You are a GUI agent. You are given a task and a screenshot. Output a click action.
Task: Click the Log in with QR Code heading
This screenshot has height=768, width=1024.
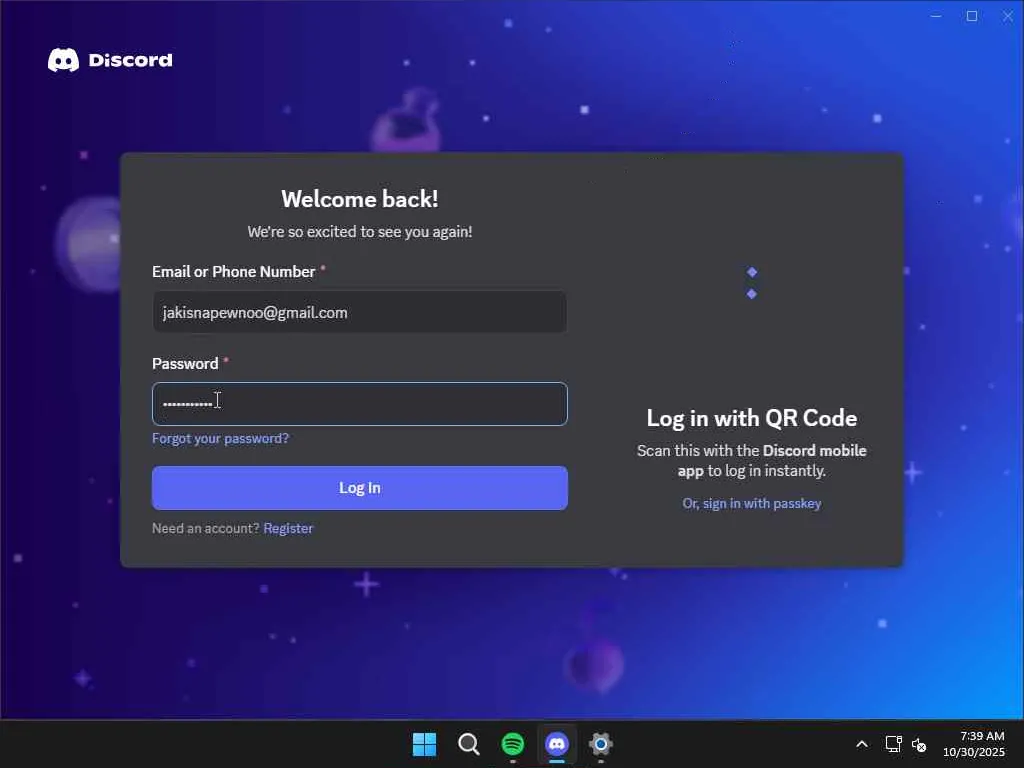[752, 418]
